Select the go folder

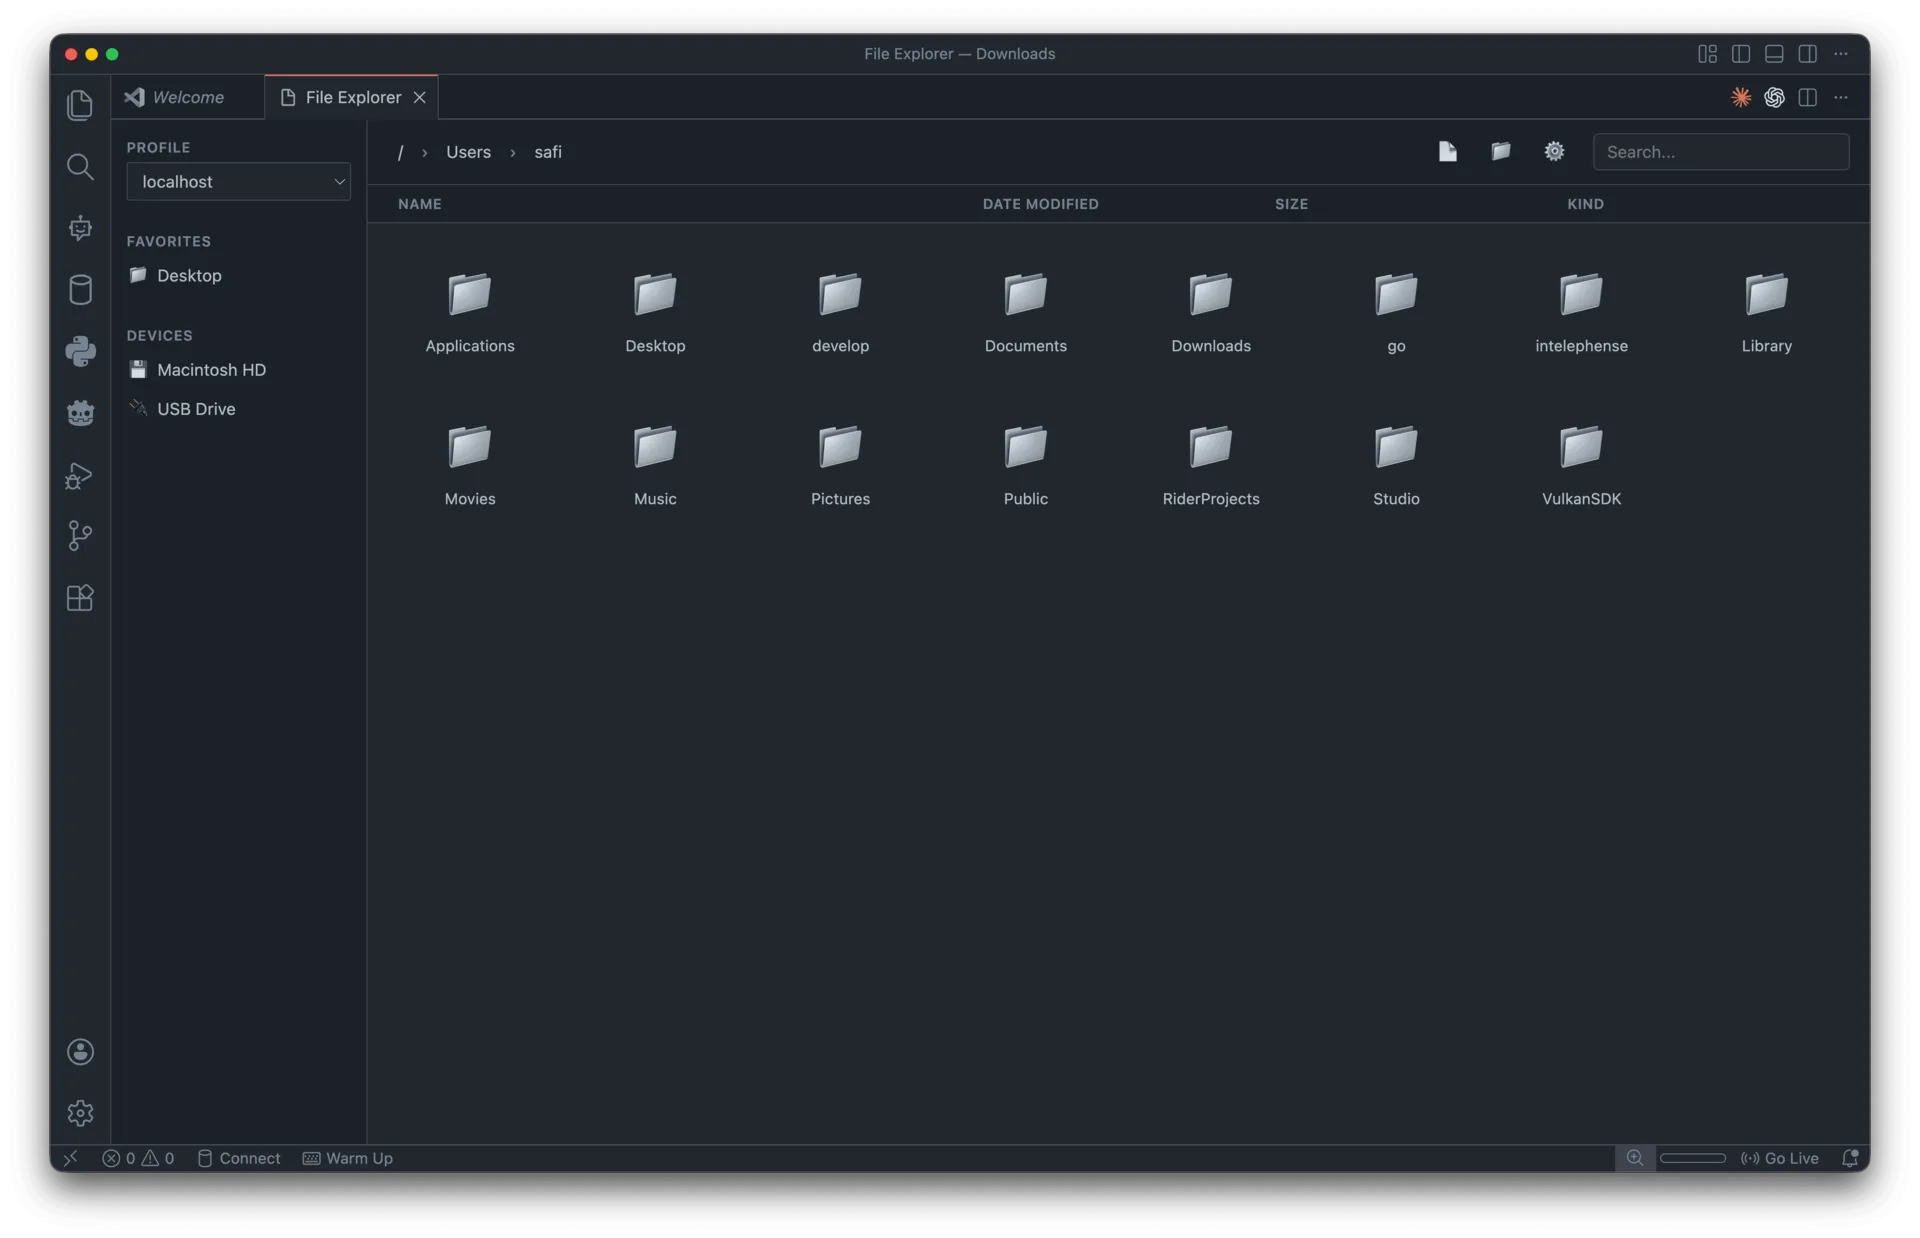(1396, 311)
